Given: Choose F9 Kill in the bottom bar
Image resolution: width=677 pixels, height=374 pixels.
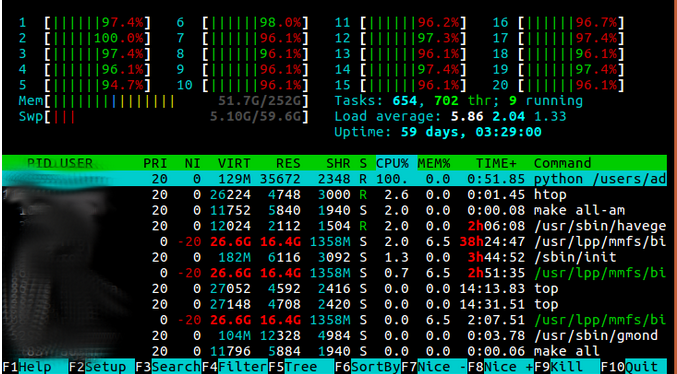Looking at the screenshot, I should tap(567, 367).
